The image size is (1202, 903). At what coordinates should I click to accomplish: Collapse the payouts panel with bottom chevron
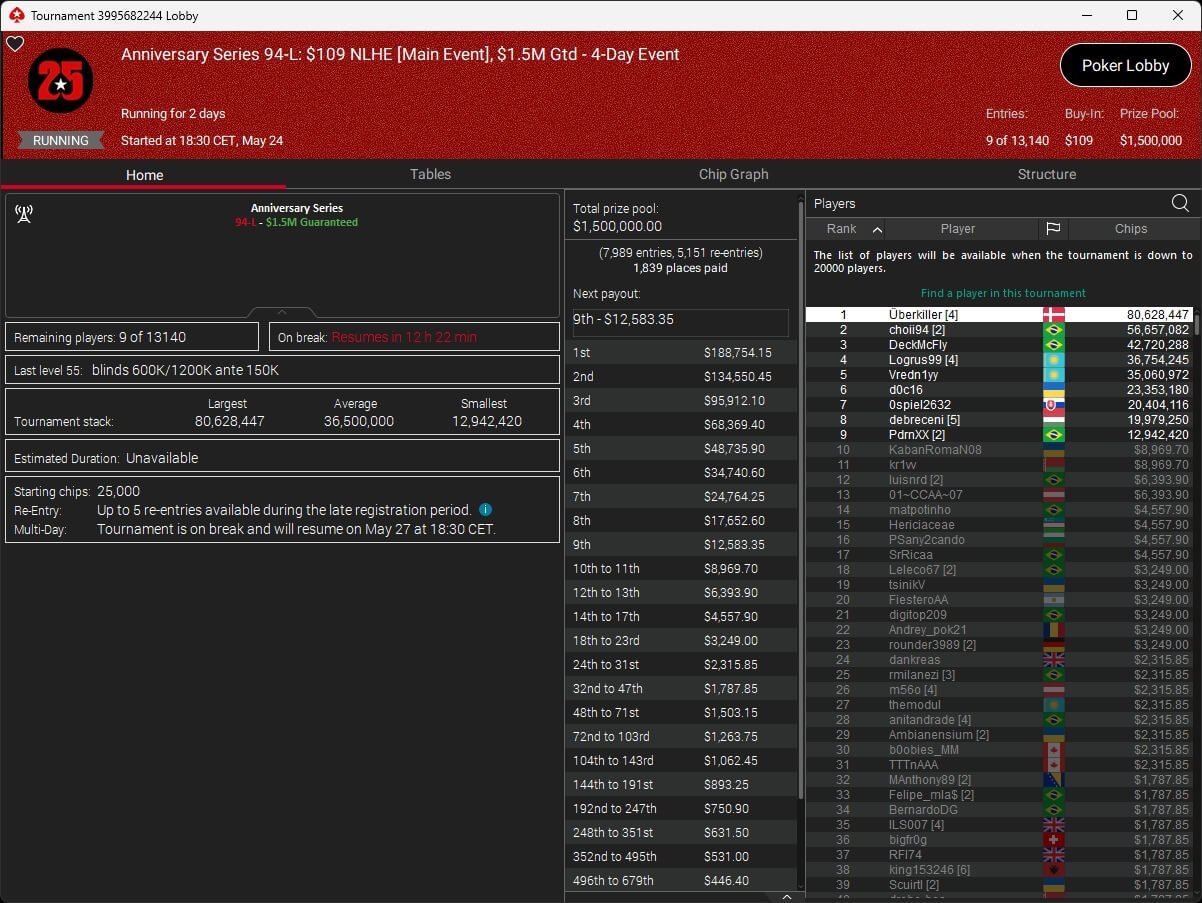(x=786, y=896)
